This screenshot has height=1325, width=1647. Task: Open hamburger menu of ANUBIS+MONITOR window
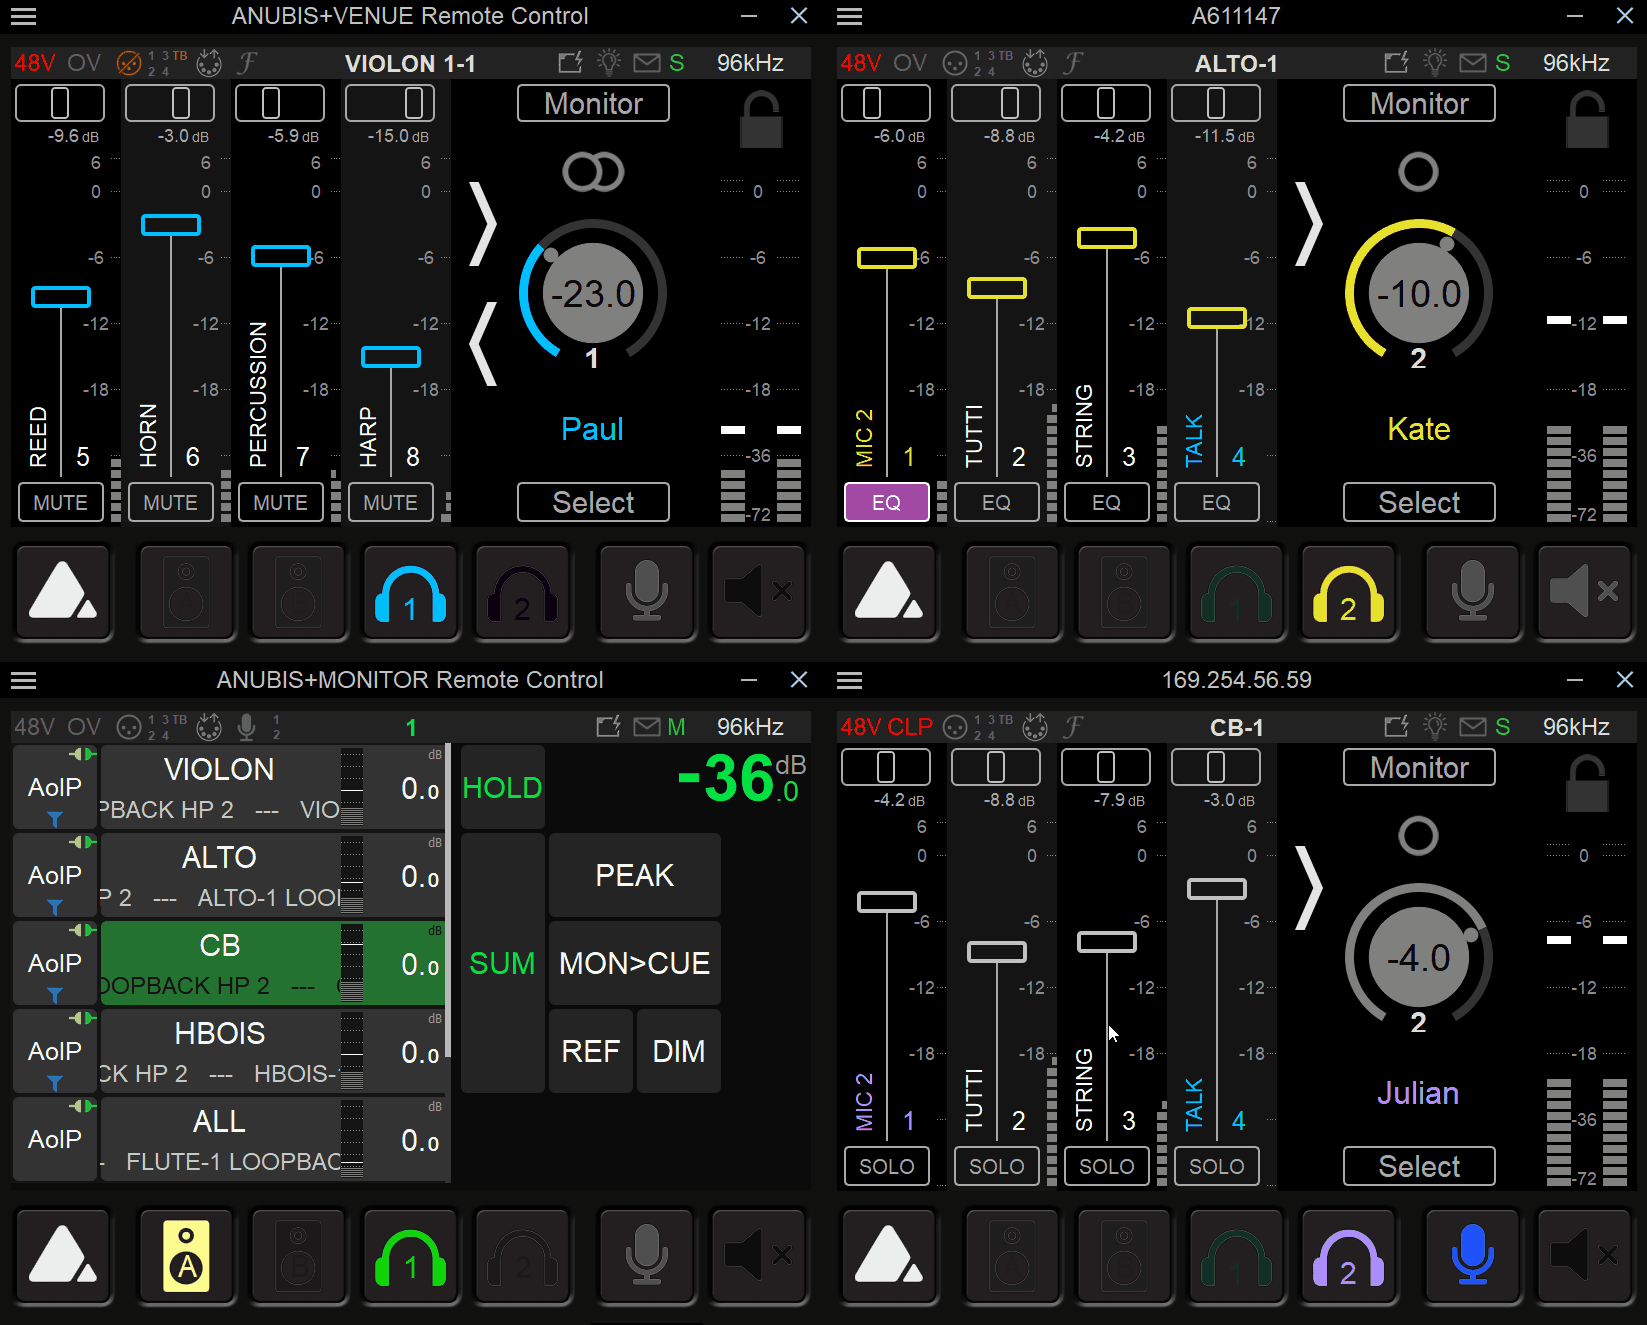pyautogui.click(x=23, y=680)
